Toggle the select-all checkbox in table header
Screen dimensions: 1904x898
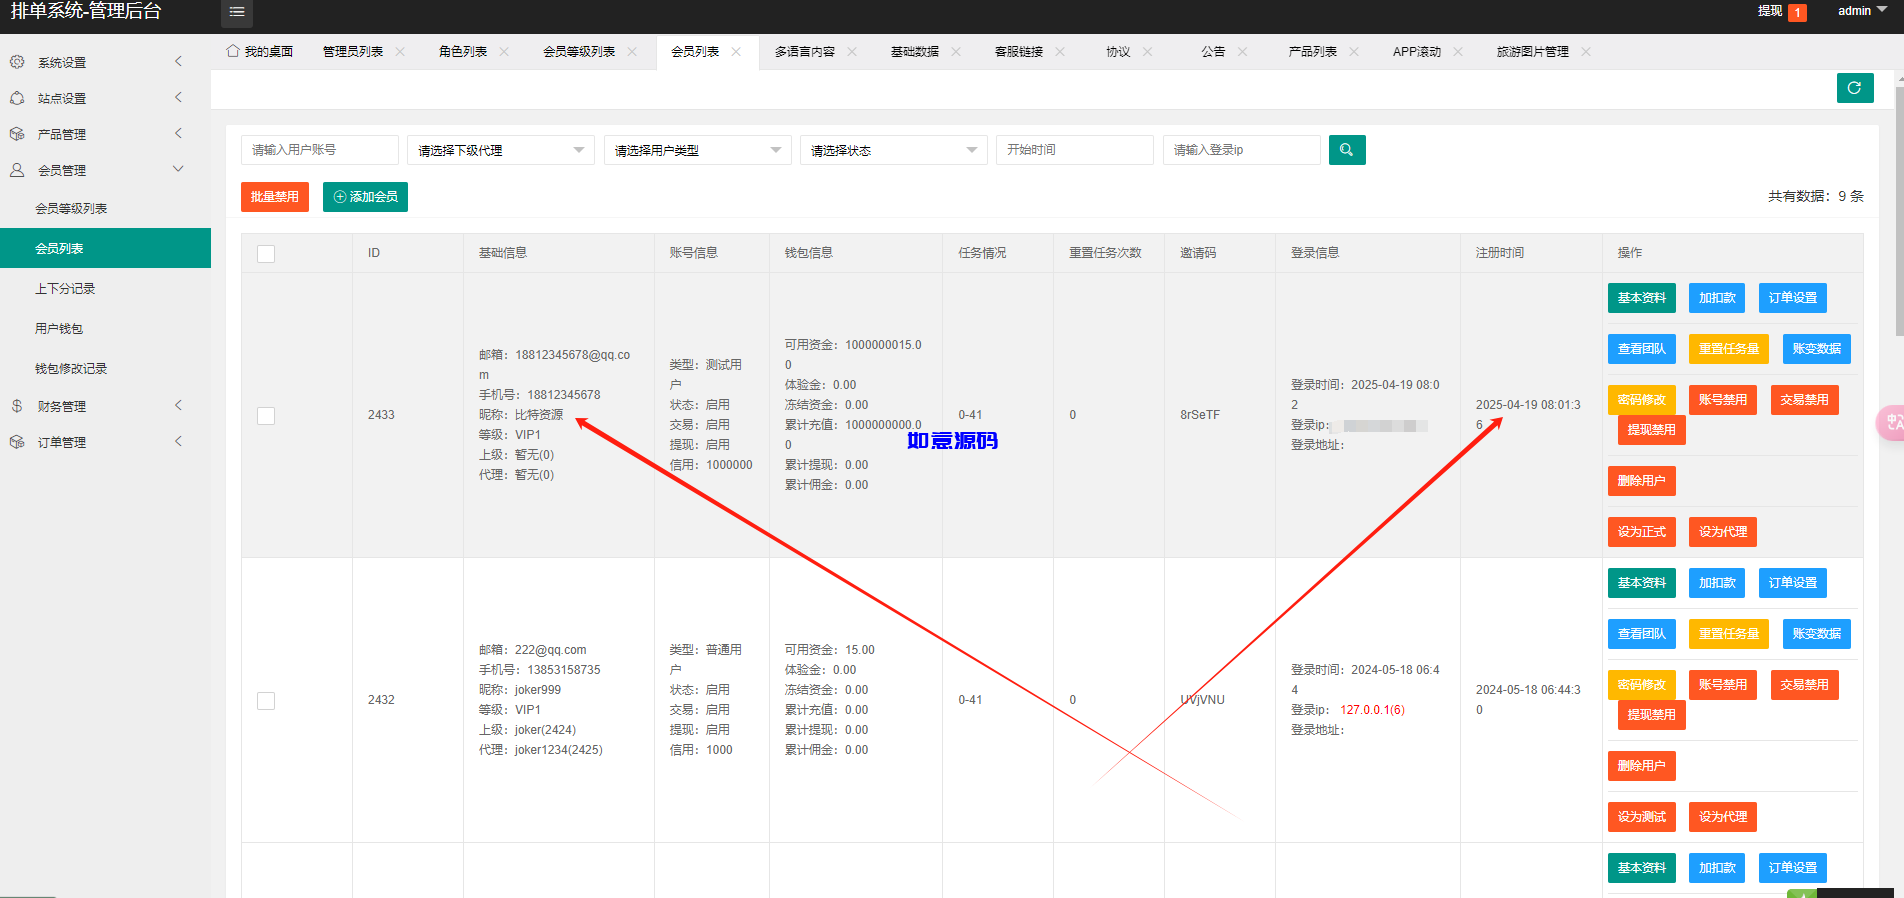pyautogui.click(x=266, y=254)
